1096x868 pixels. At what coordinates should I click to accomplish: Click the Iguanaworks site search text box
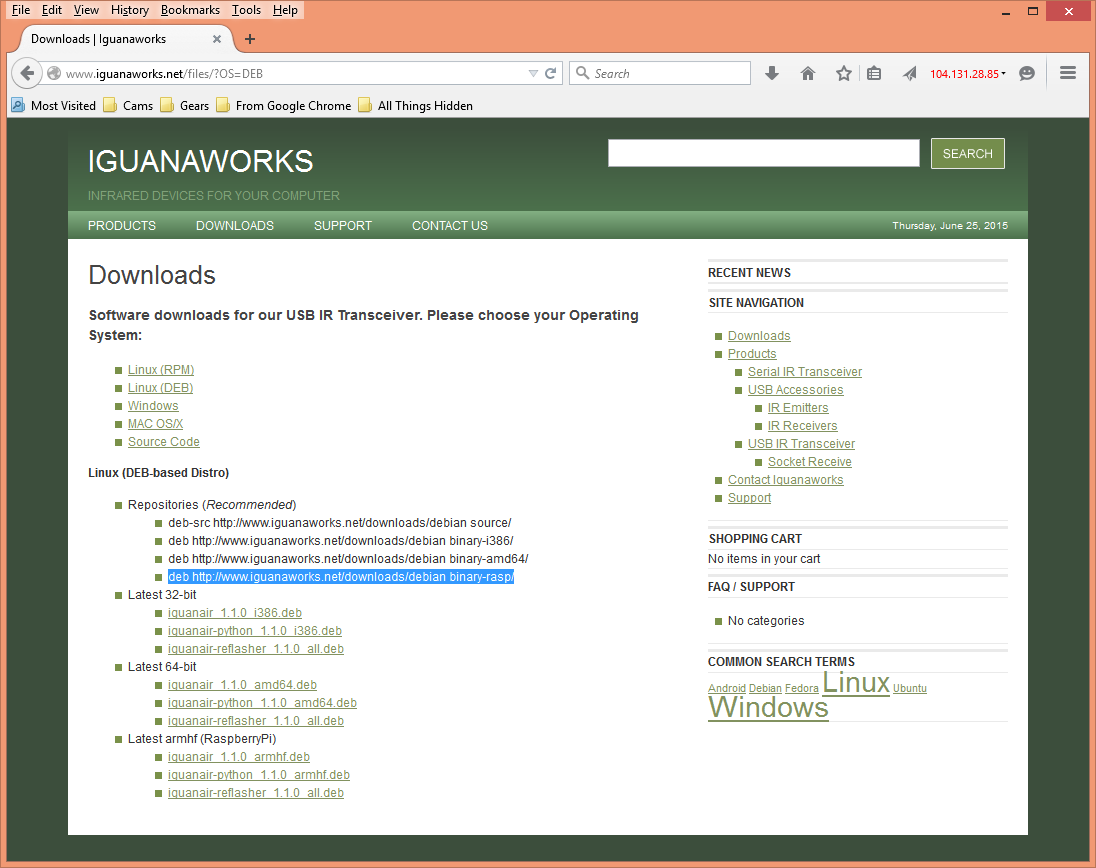tap(763, 153)
